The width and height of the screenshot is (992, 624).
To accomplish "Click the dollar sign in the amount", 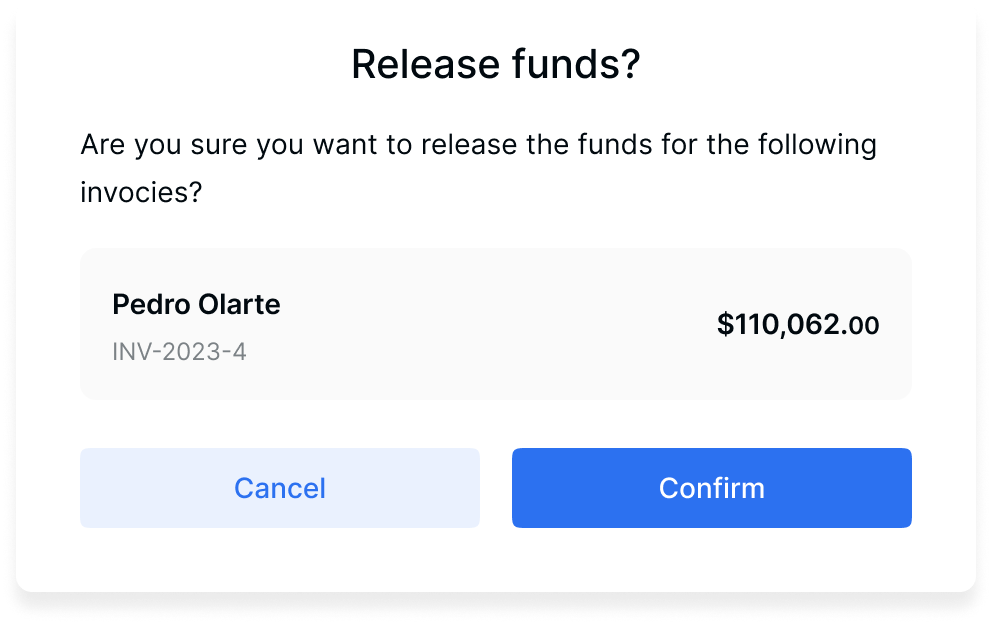I will [x=725, y=324].
